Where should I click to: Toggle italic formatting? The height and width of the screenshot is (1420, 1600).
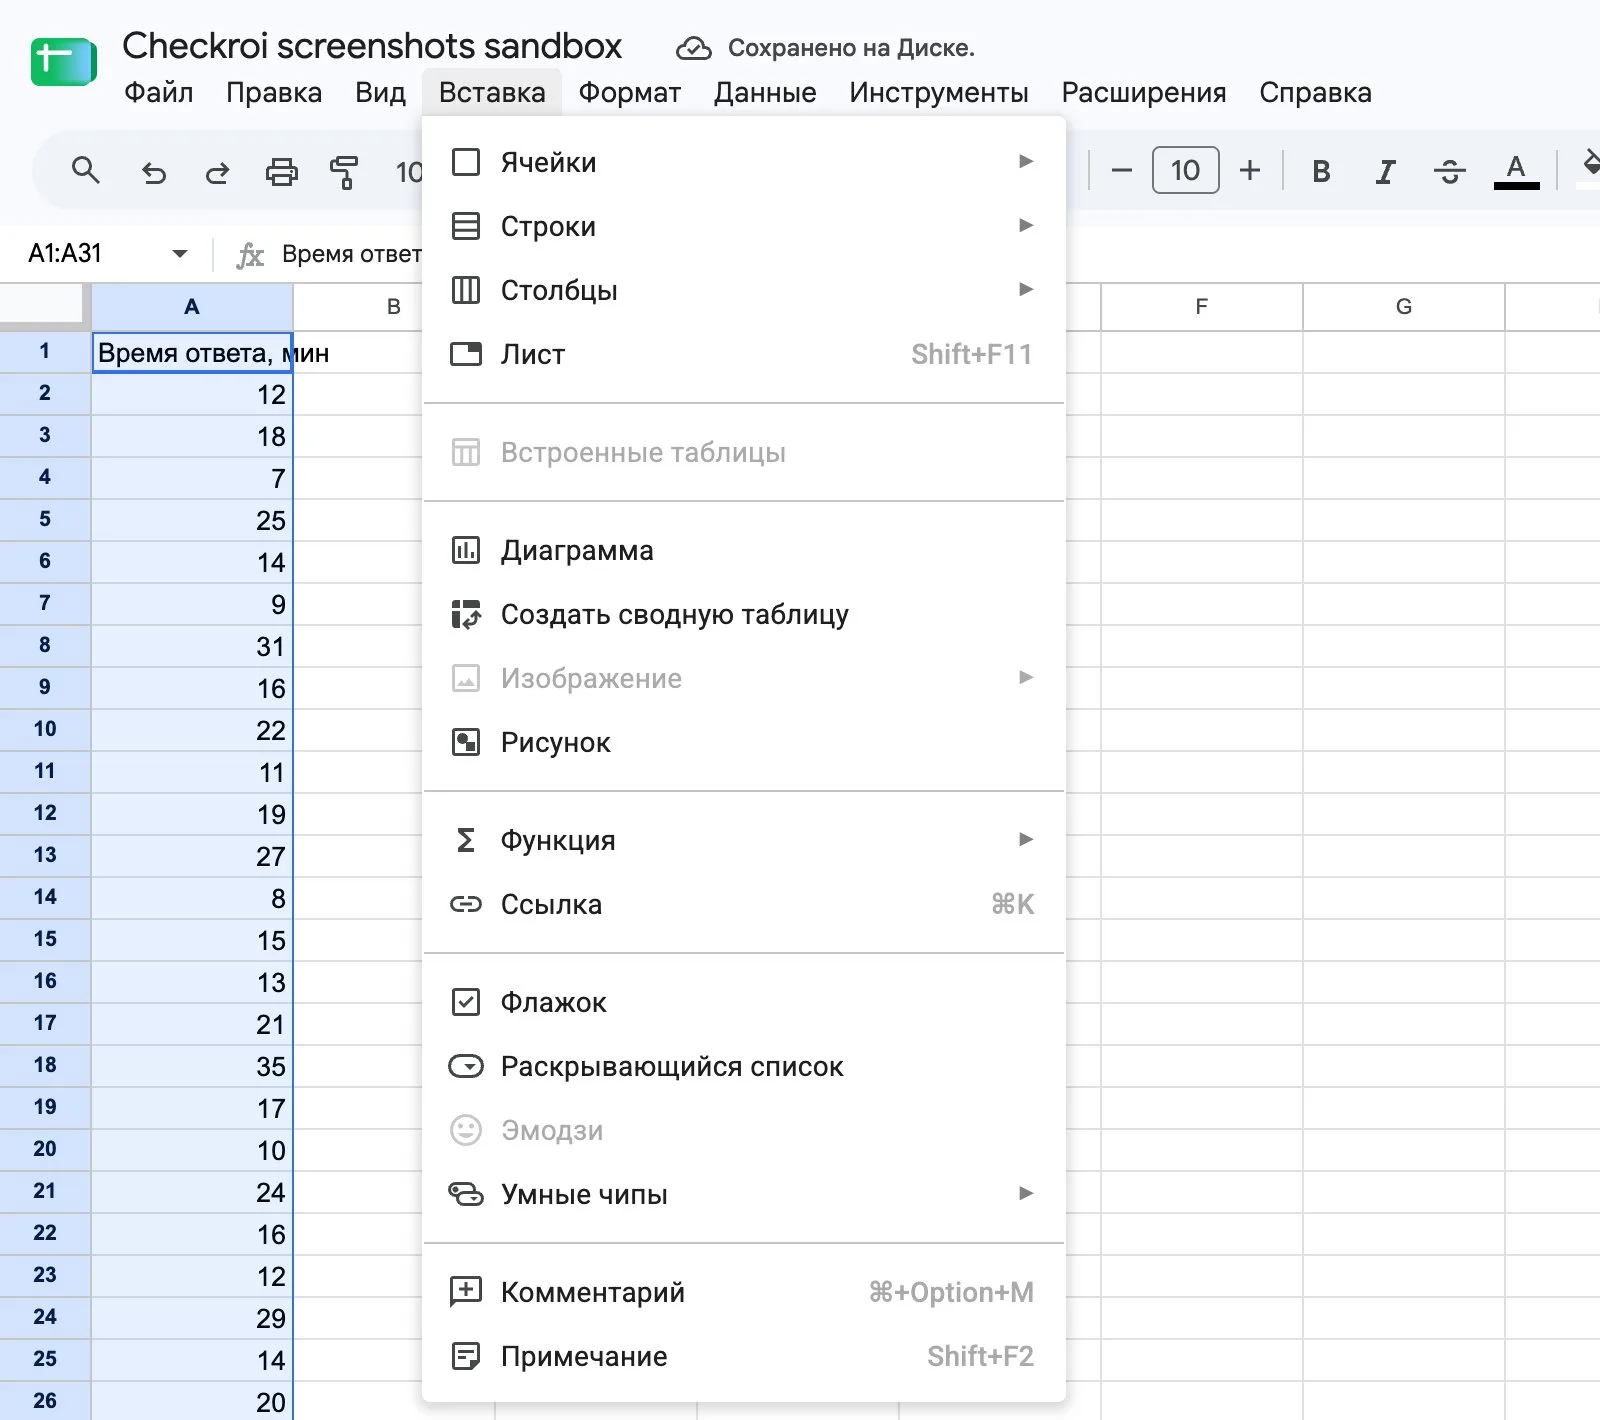point(1385,171)
